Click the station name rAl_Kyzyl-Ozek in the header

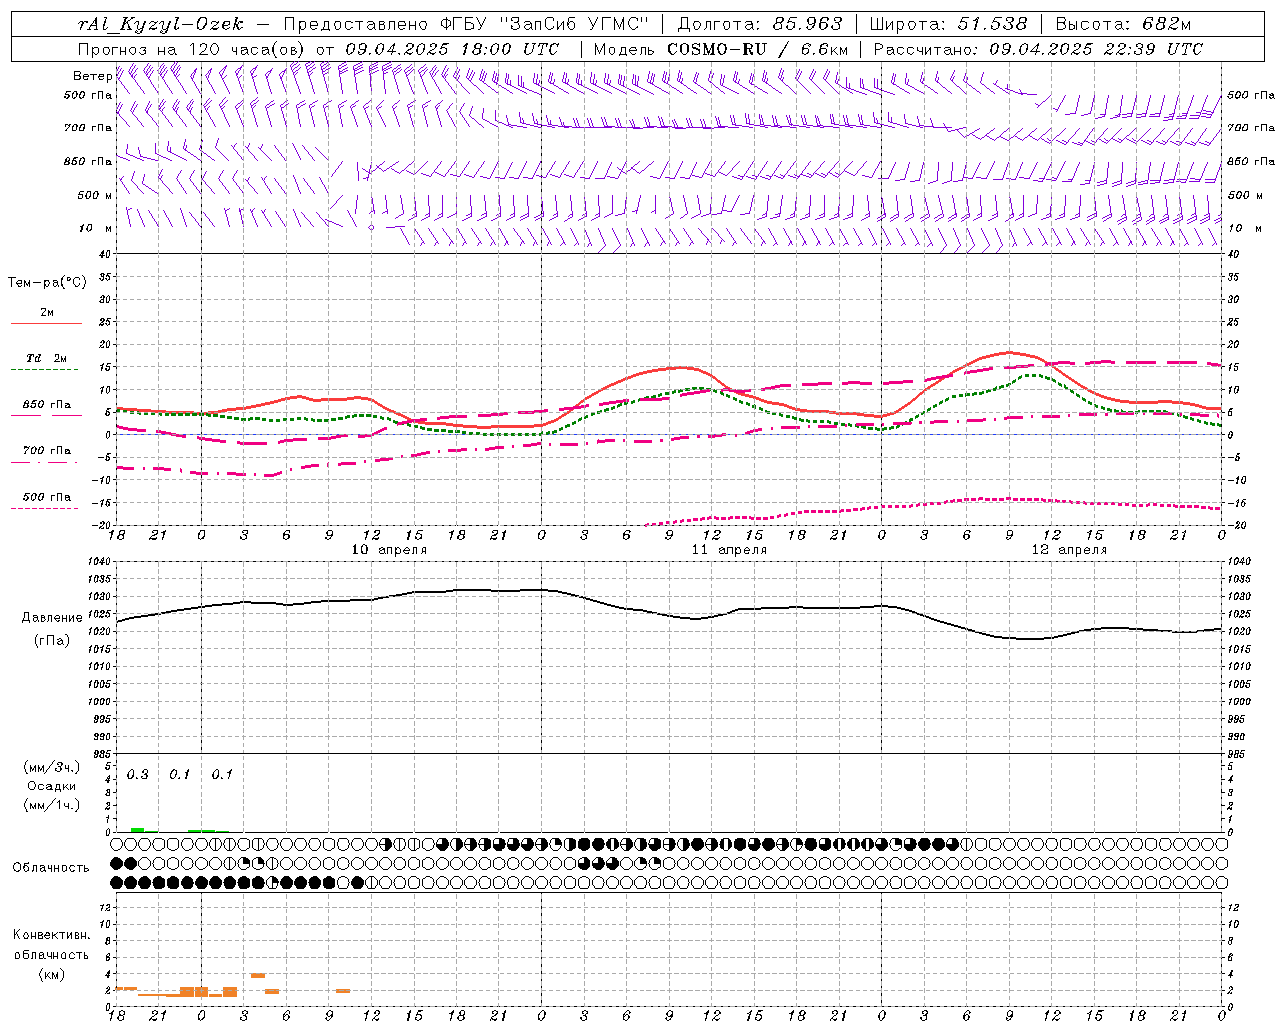coord(160,24)
